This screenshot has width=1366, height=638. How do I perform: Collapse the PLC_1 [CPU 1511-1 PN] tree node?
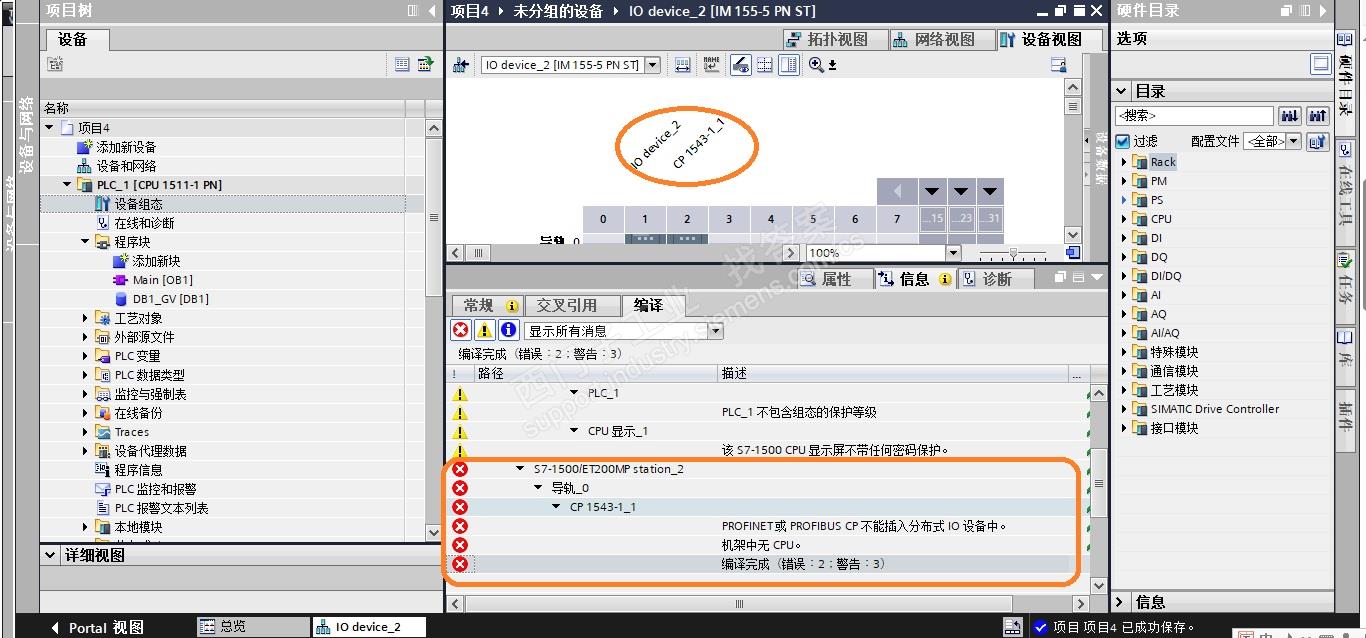[x=67, y=185]
